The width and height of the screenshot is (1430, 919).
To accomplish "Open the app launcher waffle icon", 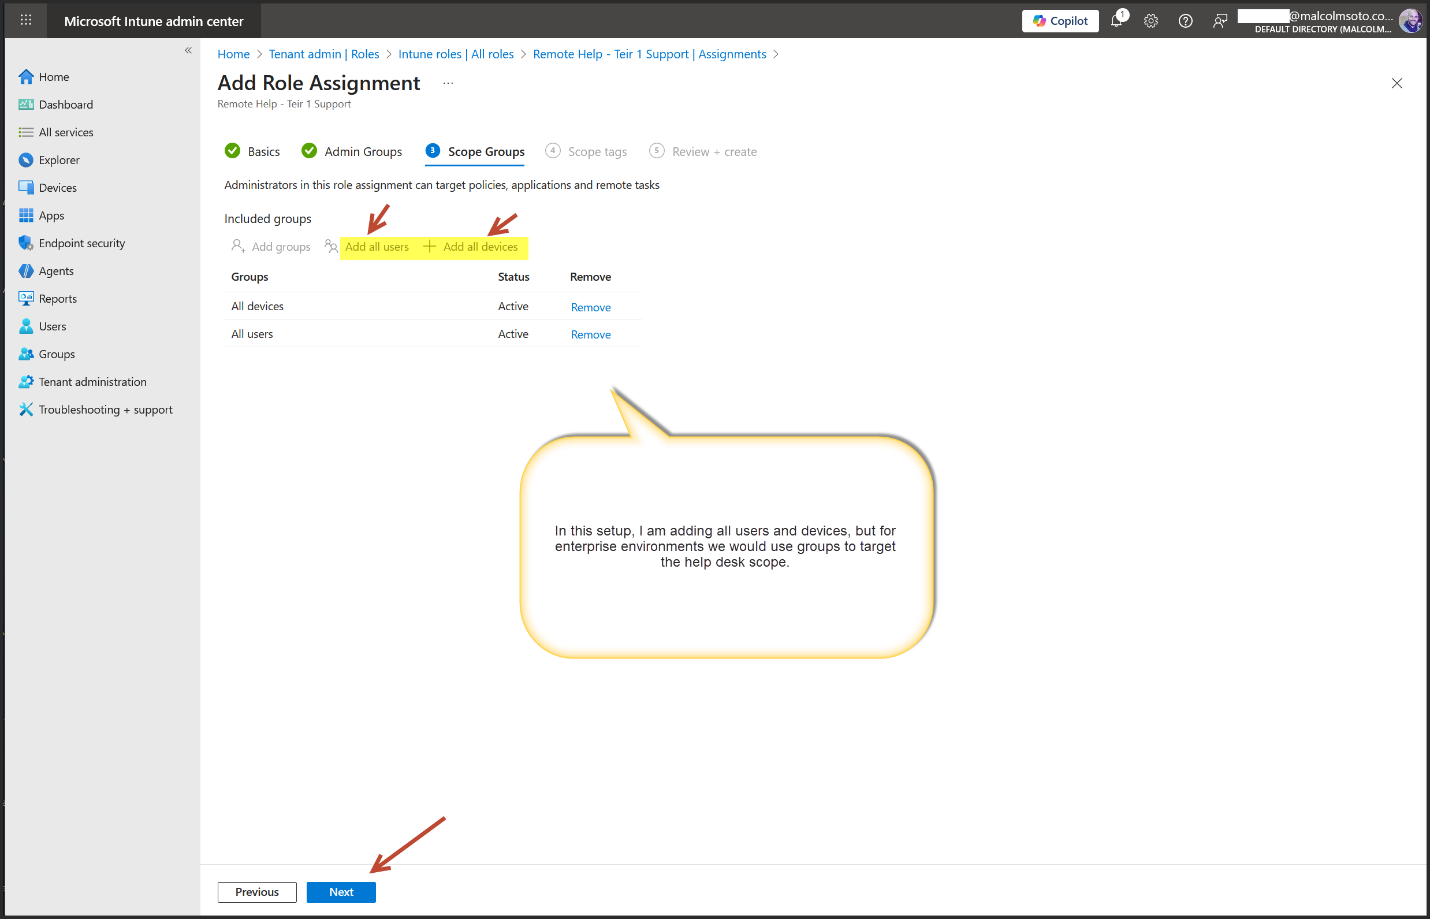I will [x=26, y=20].
